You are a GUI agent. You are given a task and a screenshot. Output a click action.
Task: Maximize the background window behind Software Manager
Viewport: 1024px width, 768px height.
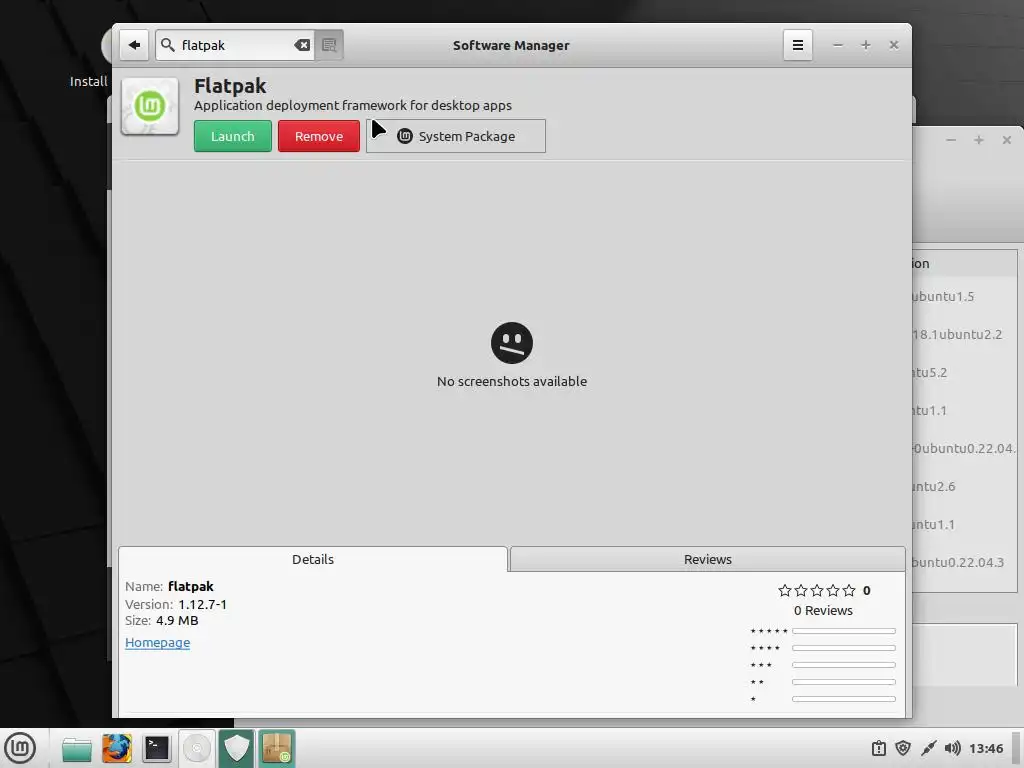tap(979, 140)
